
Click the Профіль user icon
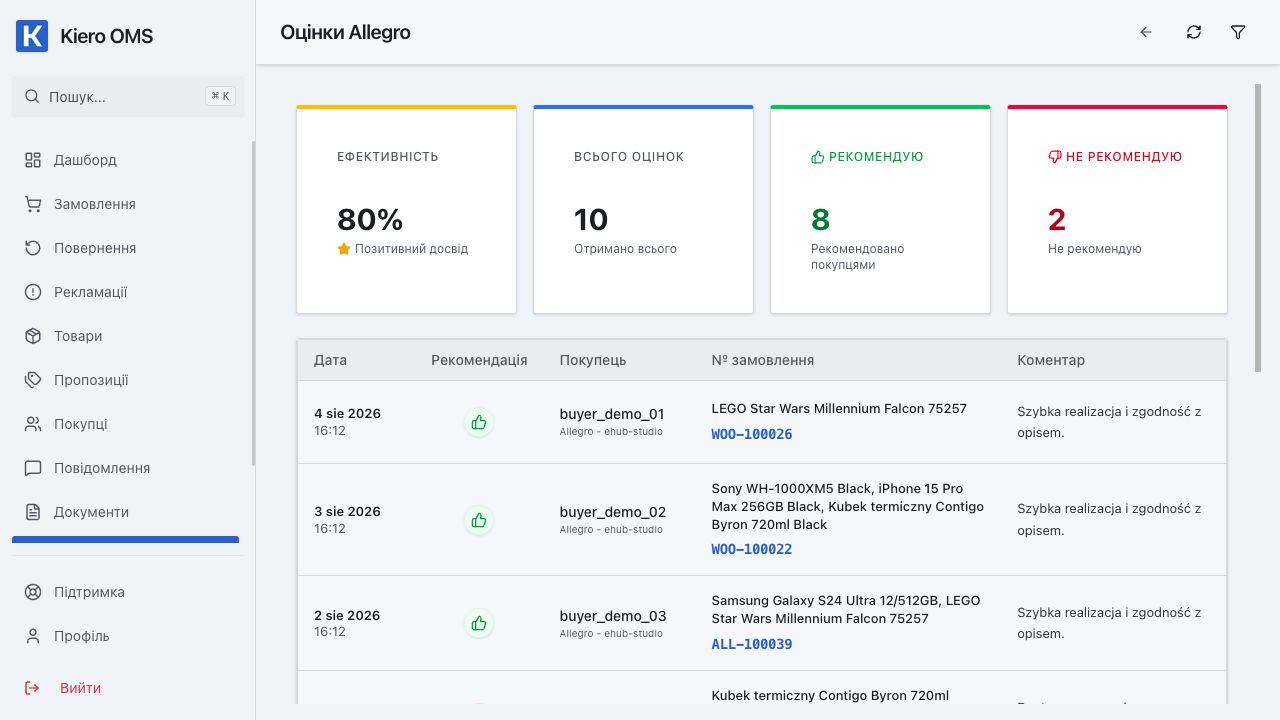click(33, 636)
